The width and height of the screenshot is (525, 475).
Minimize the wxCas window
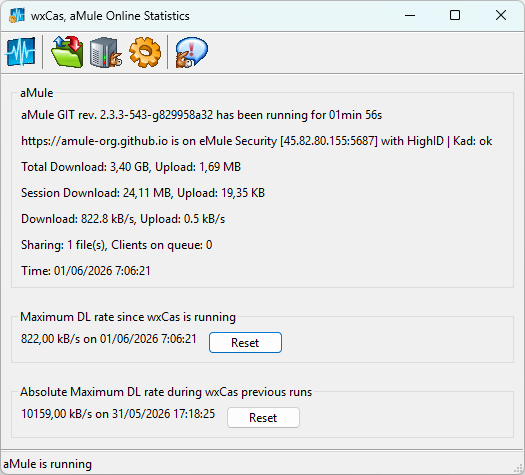click(410, 15)
